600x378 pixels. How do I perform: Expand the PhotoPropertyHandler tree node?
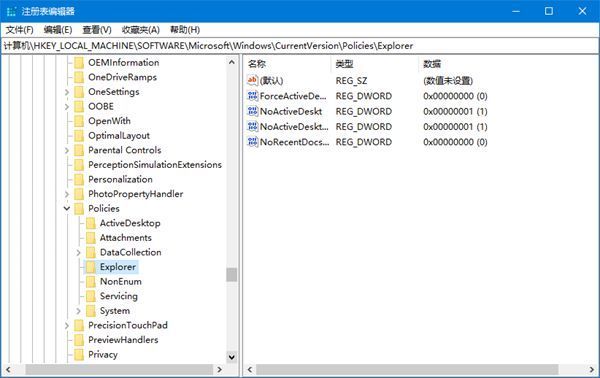pos(67,194)
